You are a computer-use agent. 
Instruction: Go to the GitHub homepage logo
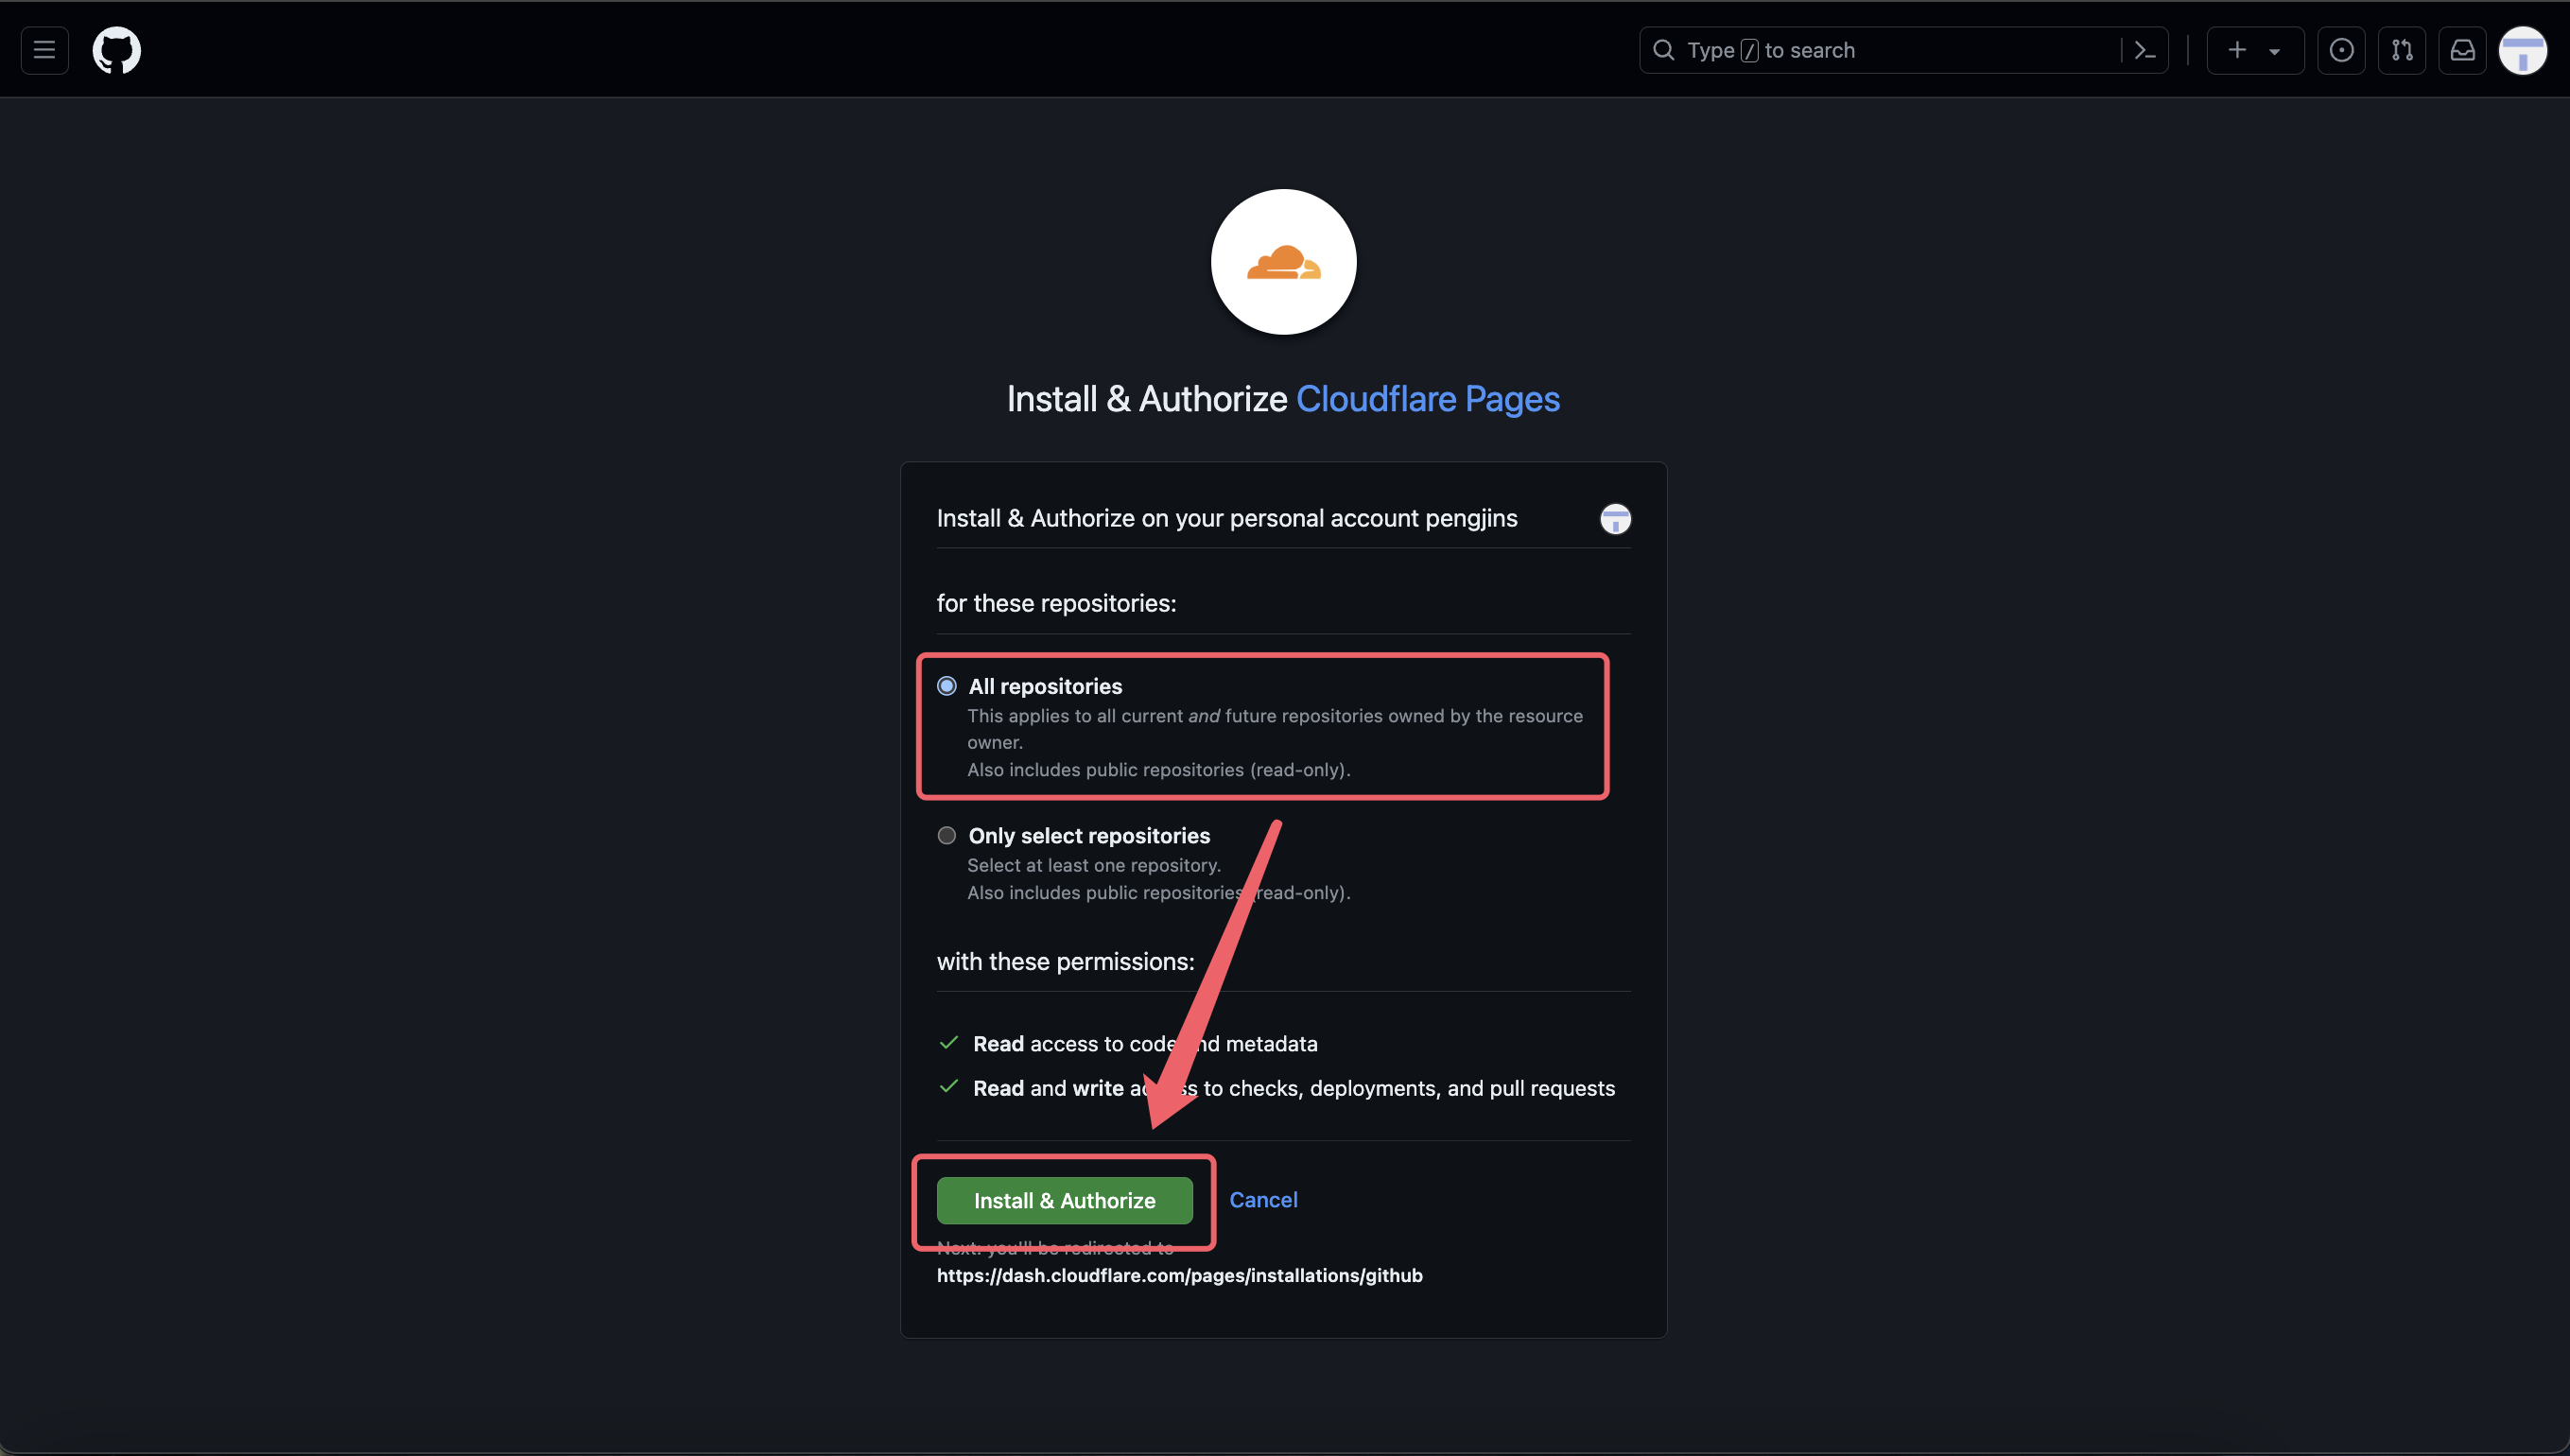click(117, 50)
